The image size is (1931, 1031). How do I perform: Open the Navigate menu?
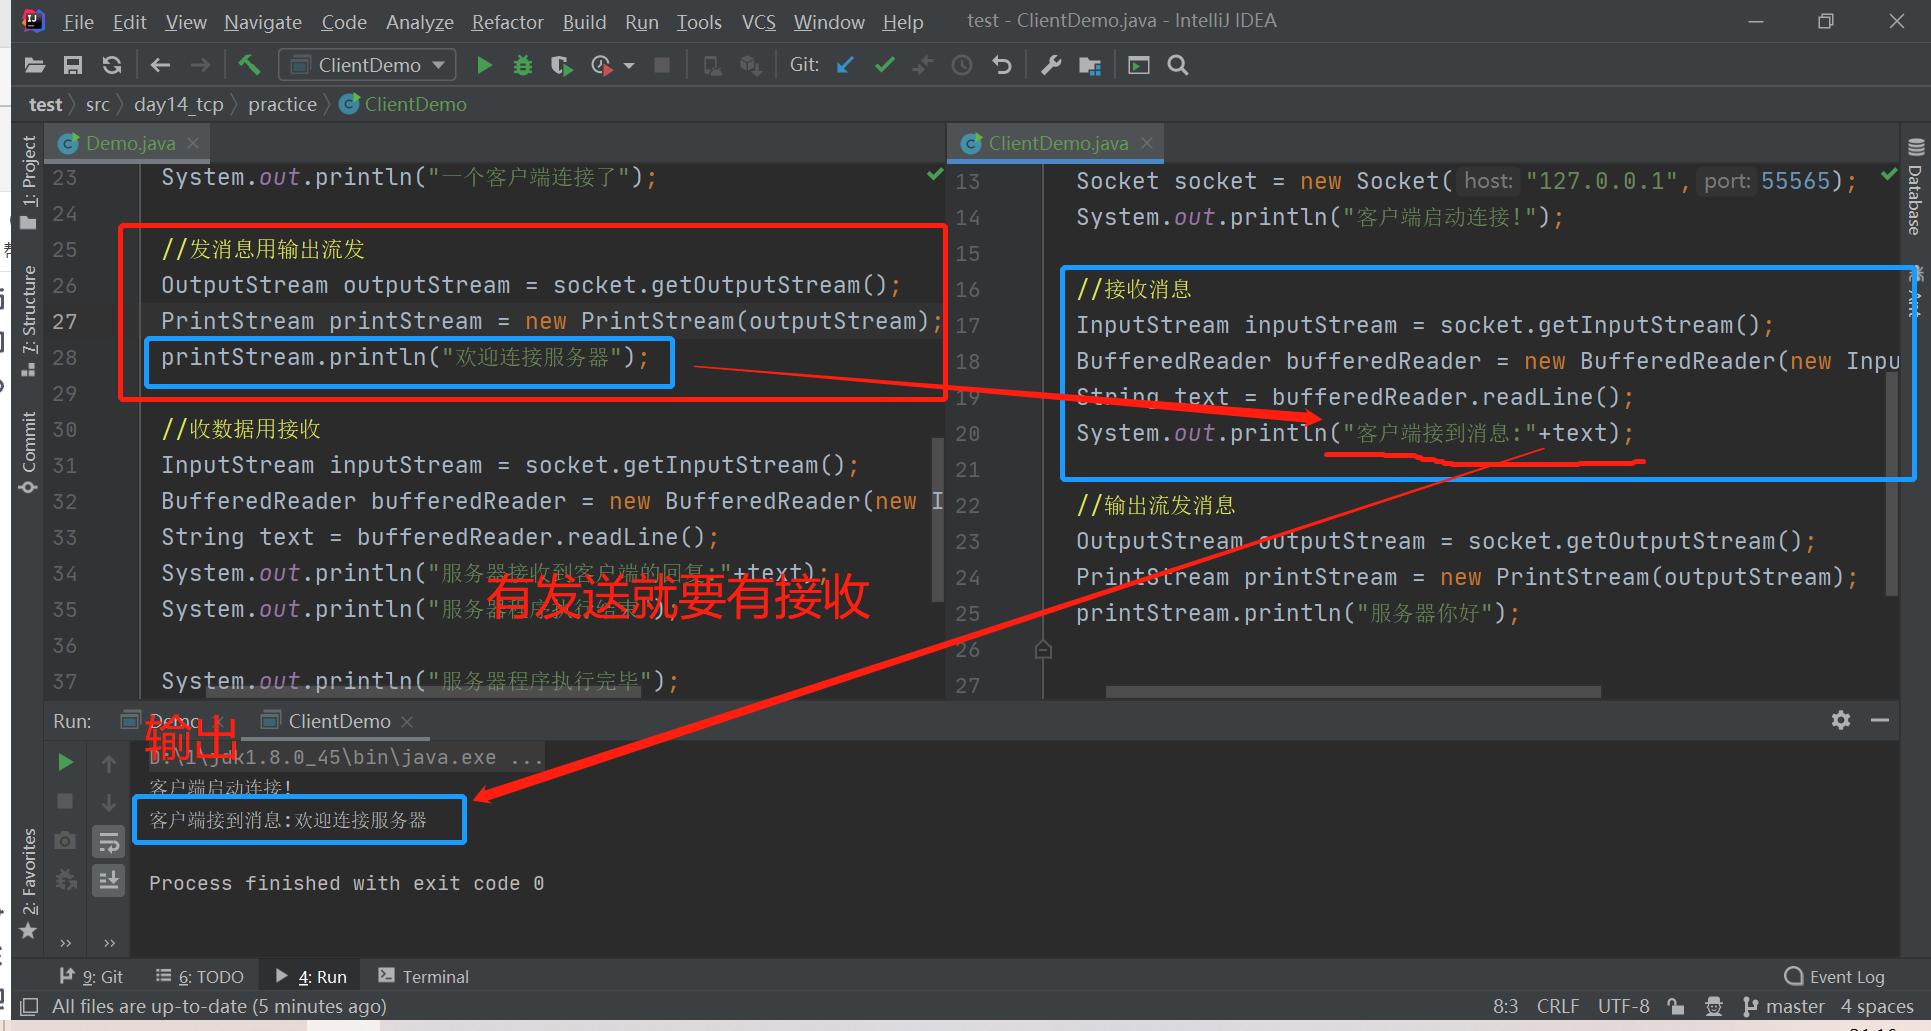[x=263, y=22]
